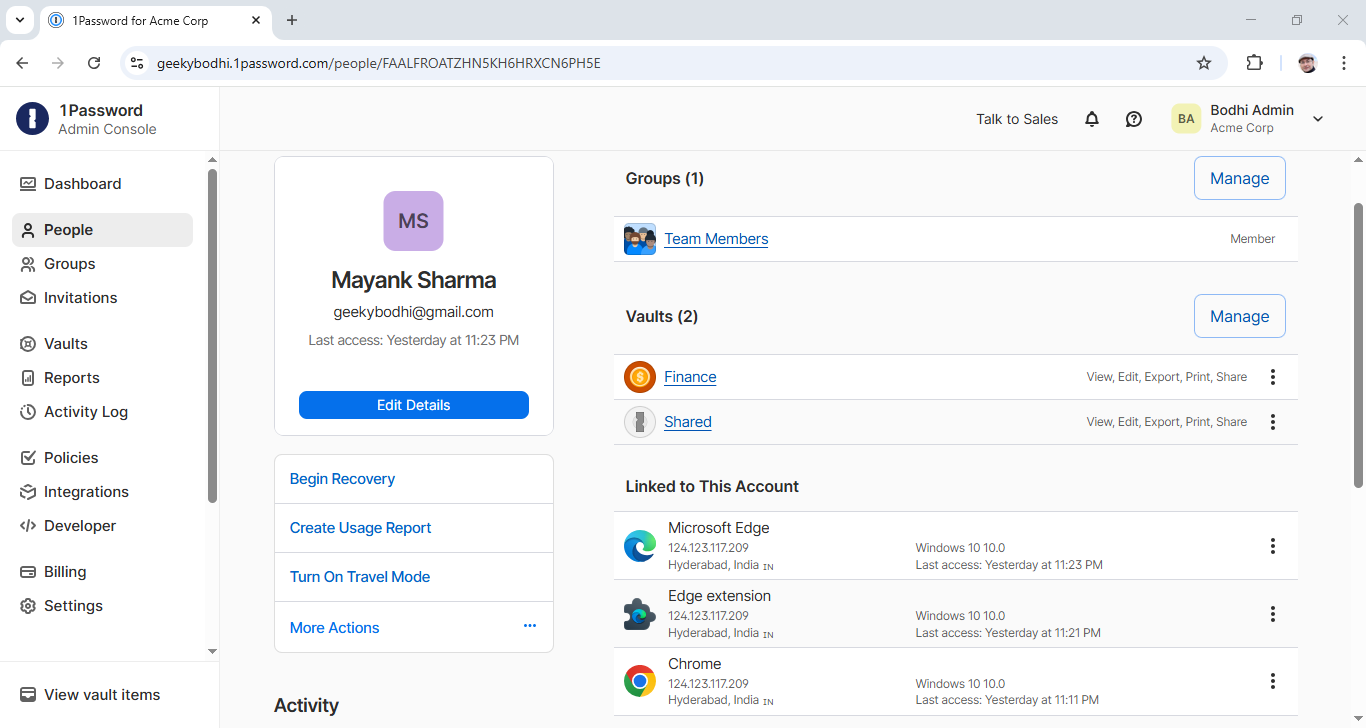Screen dimensions: 1366x728
Task: Open Invitations in sidebar
Action: [x=102, y=298]
